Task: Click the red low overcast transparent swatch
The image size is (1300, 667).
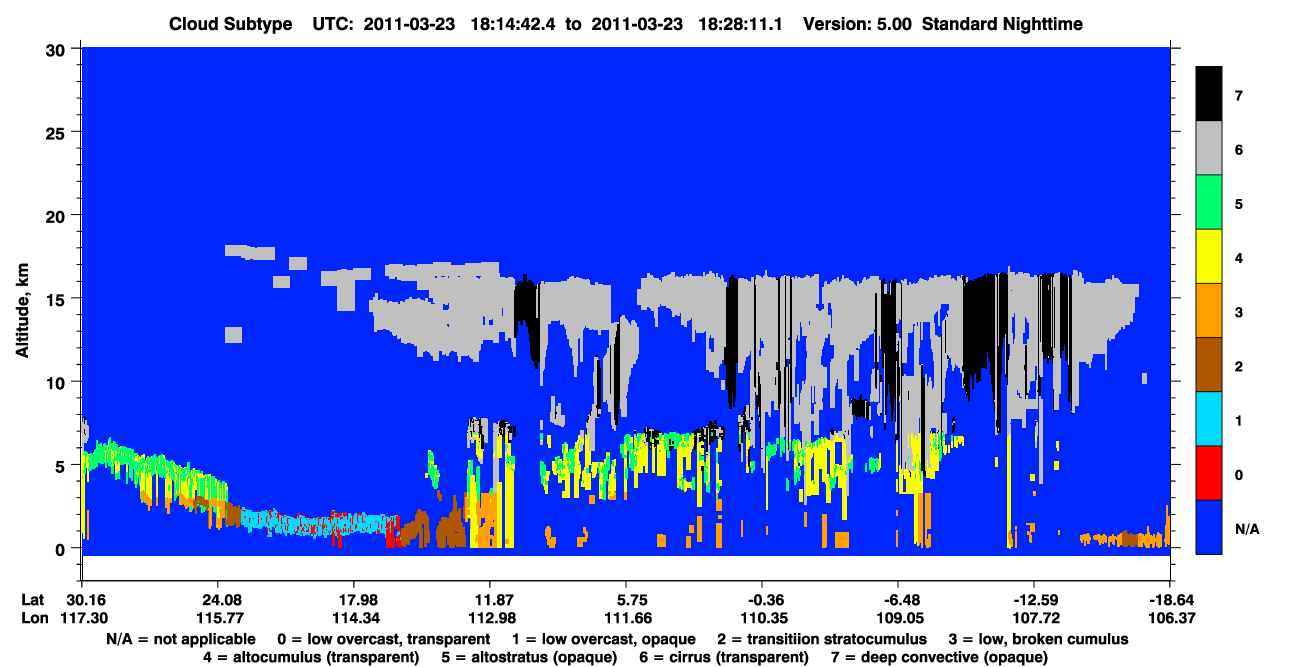Action: pyautogui.click(x=1209, y=473)
